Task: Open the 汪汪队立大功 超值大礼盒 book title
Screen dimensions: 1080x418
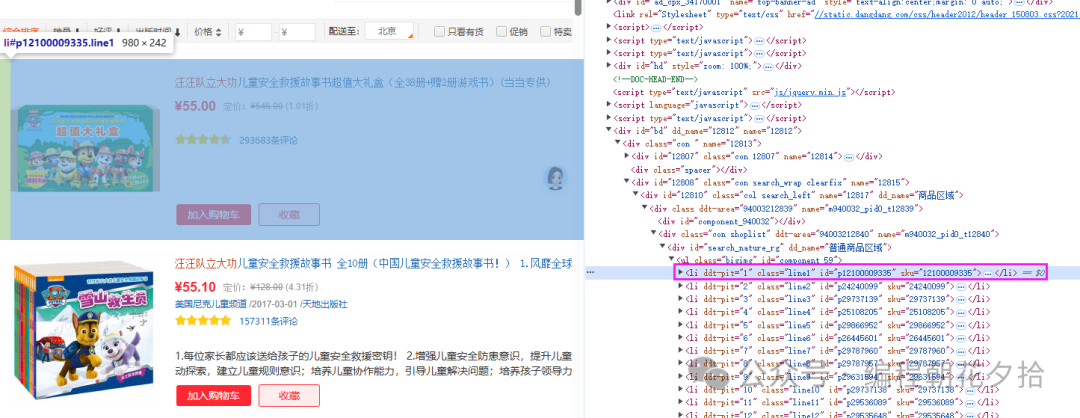Action: click(363, 83)
